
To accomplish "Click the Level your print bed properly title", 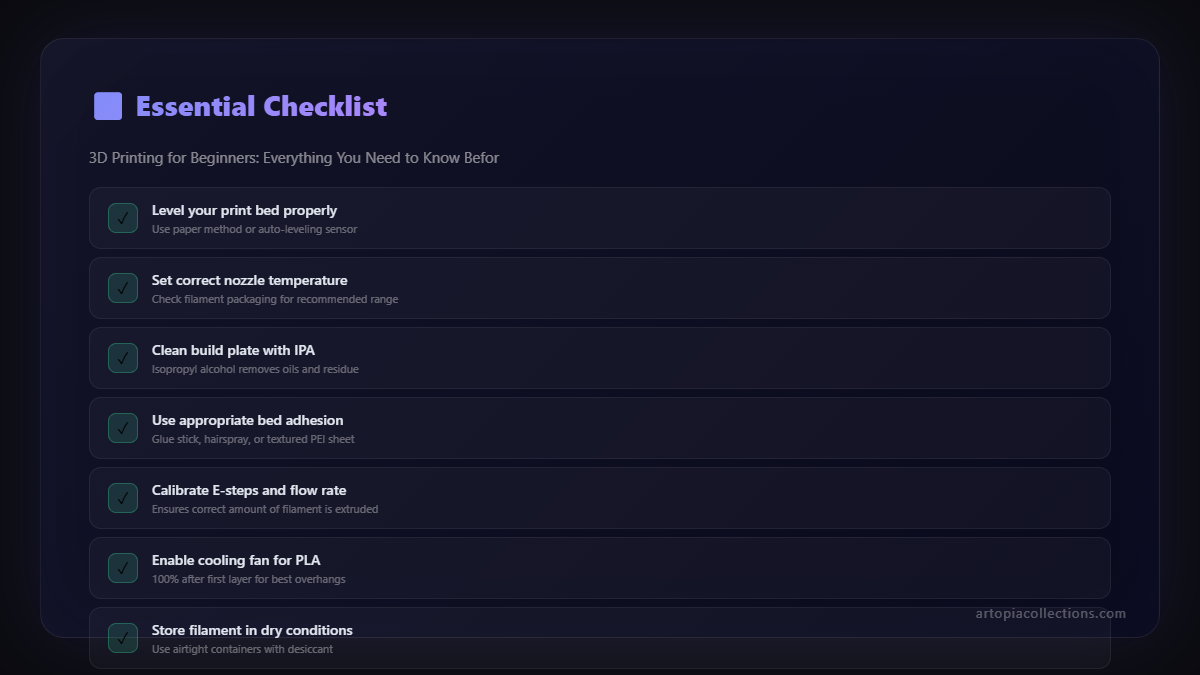I will pos(244,210).
